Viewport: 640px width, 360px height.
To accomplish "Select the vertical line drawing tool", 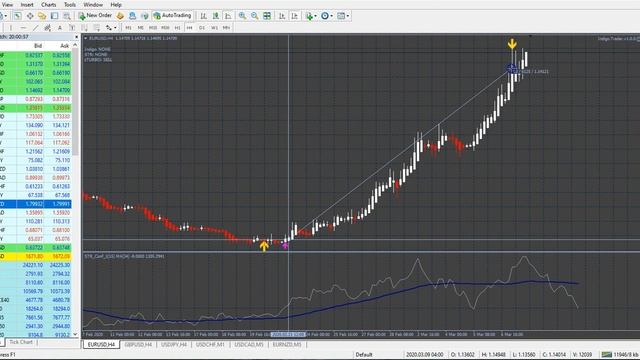I will 11,28.
